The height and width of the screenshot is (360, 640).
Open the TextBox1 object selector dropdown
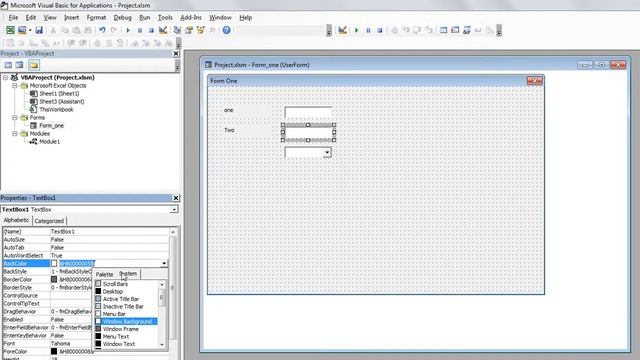[x=174, y=209]
